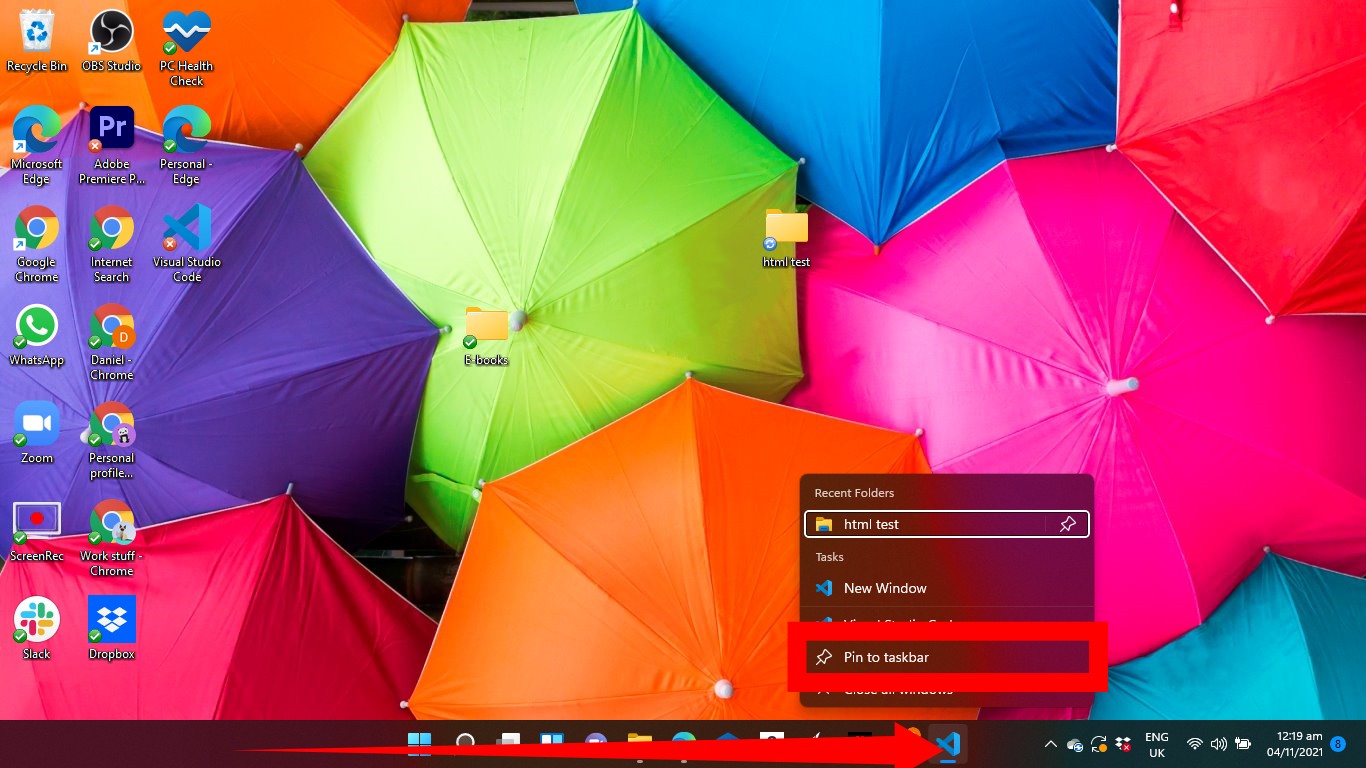Screen dimensions: 1366x768
Task: Open the clock showing 12:19 am
Action: (x=1294, y=744)
